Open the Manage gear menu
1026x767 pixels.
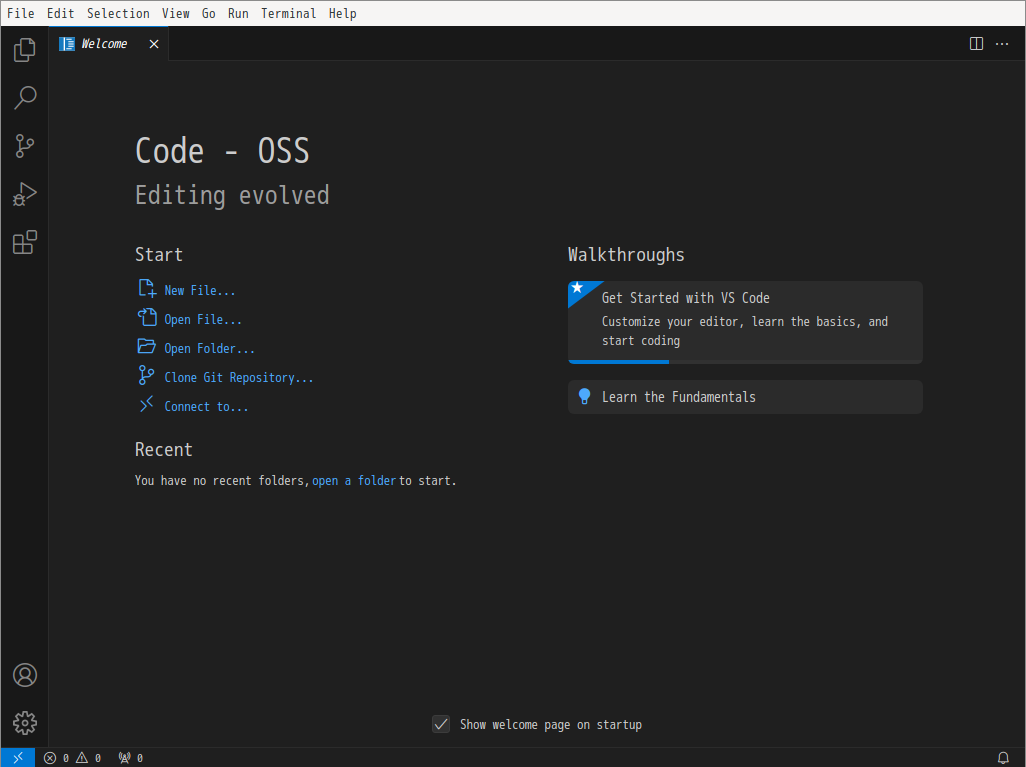point(24,723)
